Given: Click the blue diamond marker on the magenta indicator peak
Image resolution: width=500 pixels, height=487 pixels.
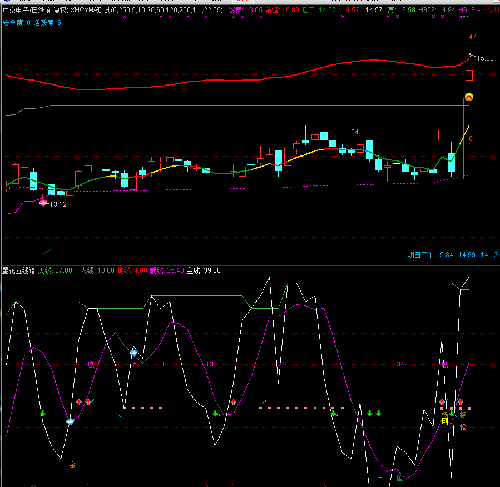Looking at the screenshot, I should point(134,352).
